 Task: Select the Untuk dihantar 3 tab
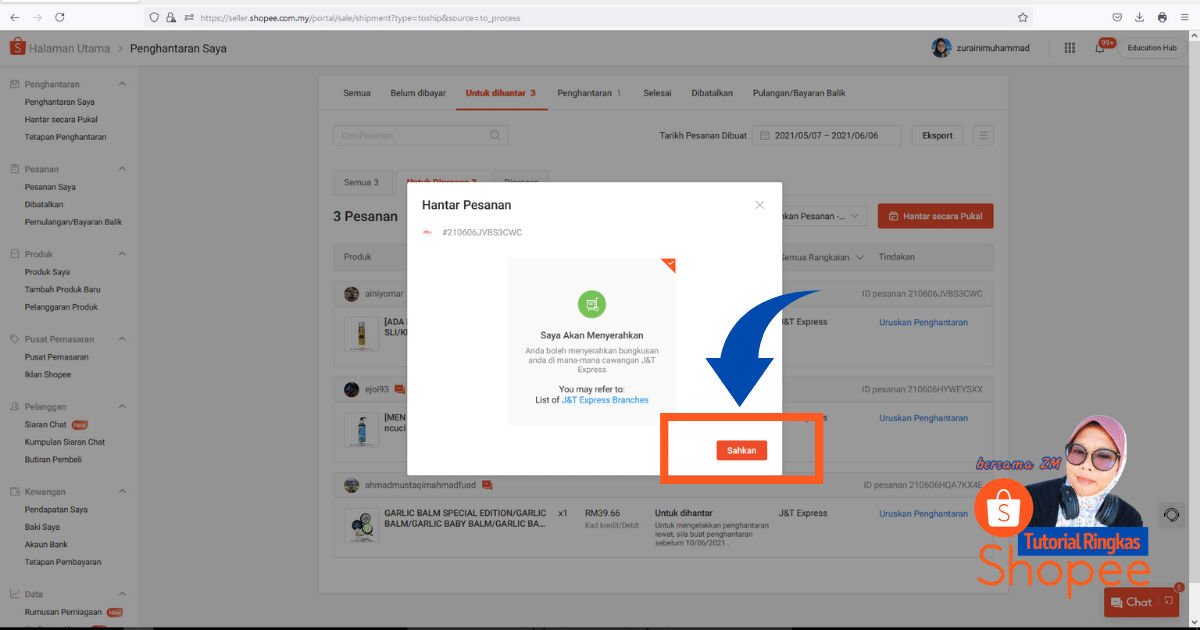point(500,93)
